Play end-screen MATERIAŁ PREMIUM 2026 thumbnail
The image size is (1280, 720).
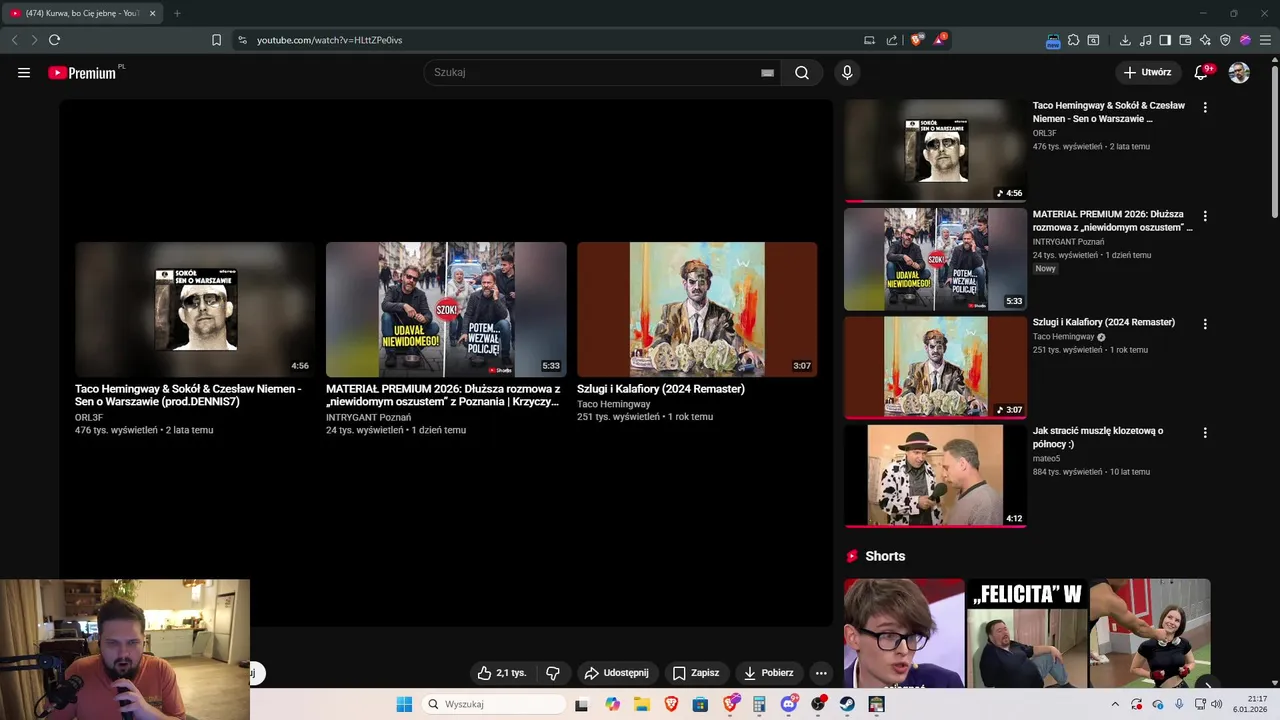(x=446, y=309)
